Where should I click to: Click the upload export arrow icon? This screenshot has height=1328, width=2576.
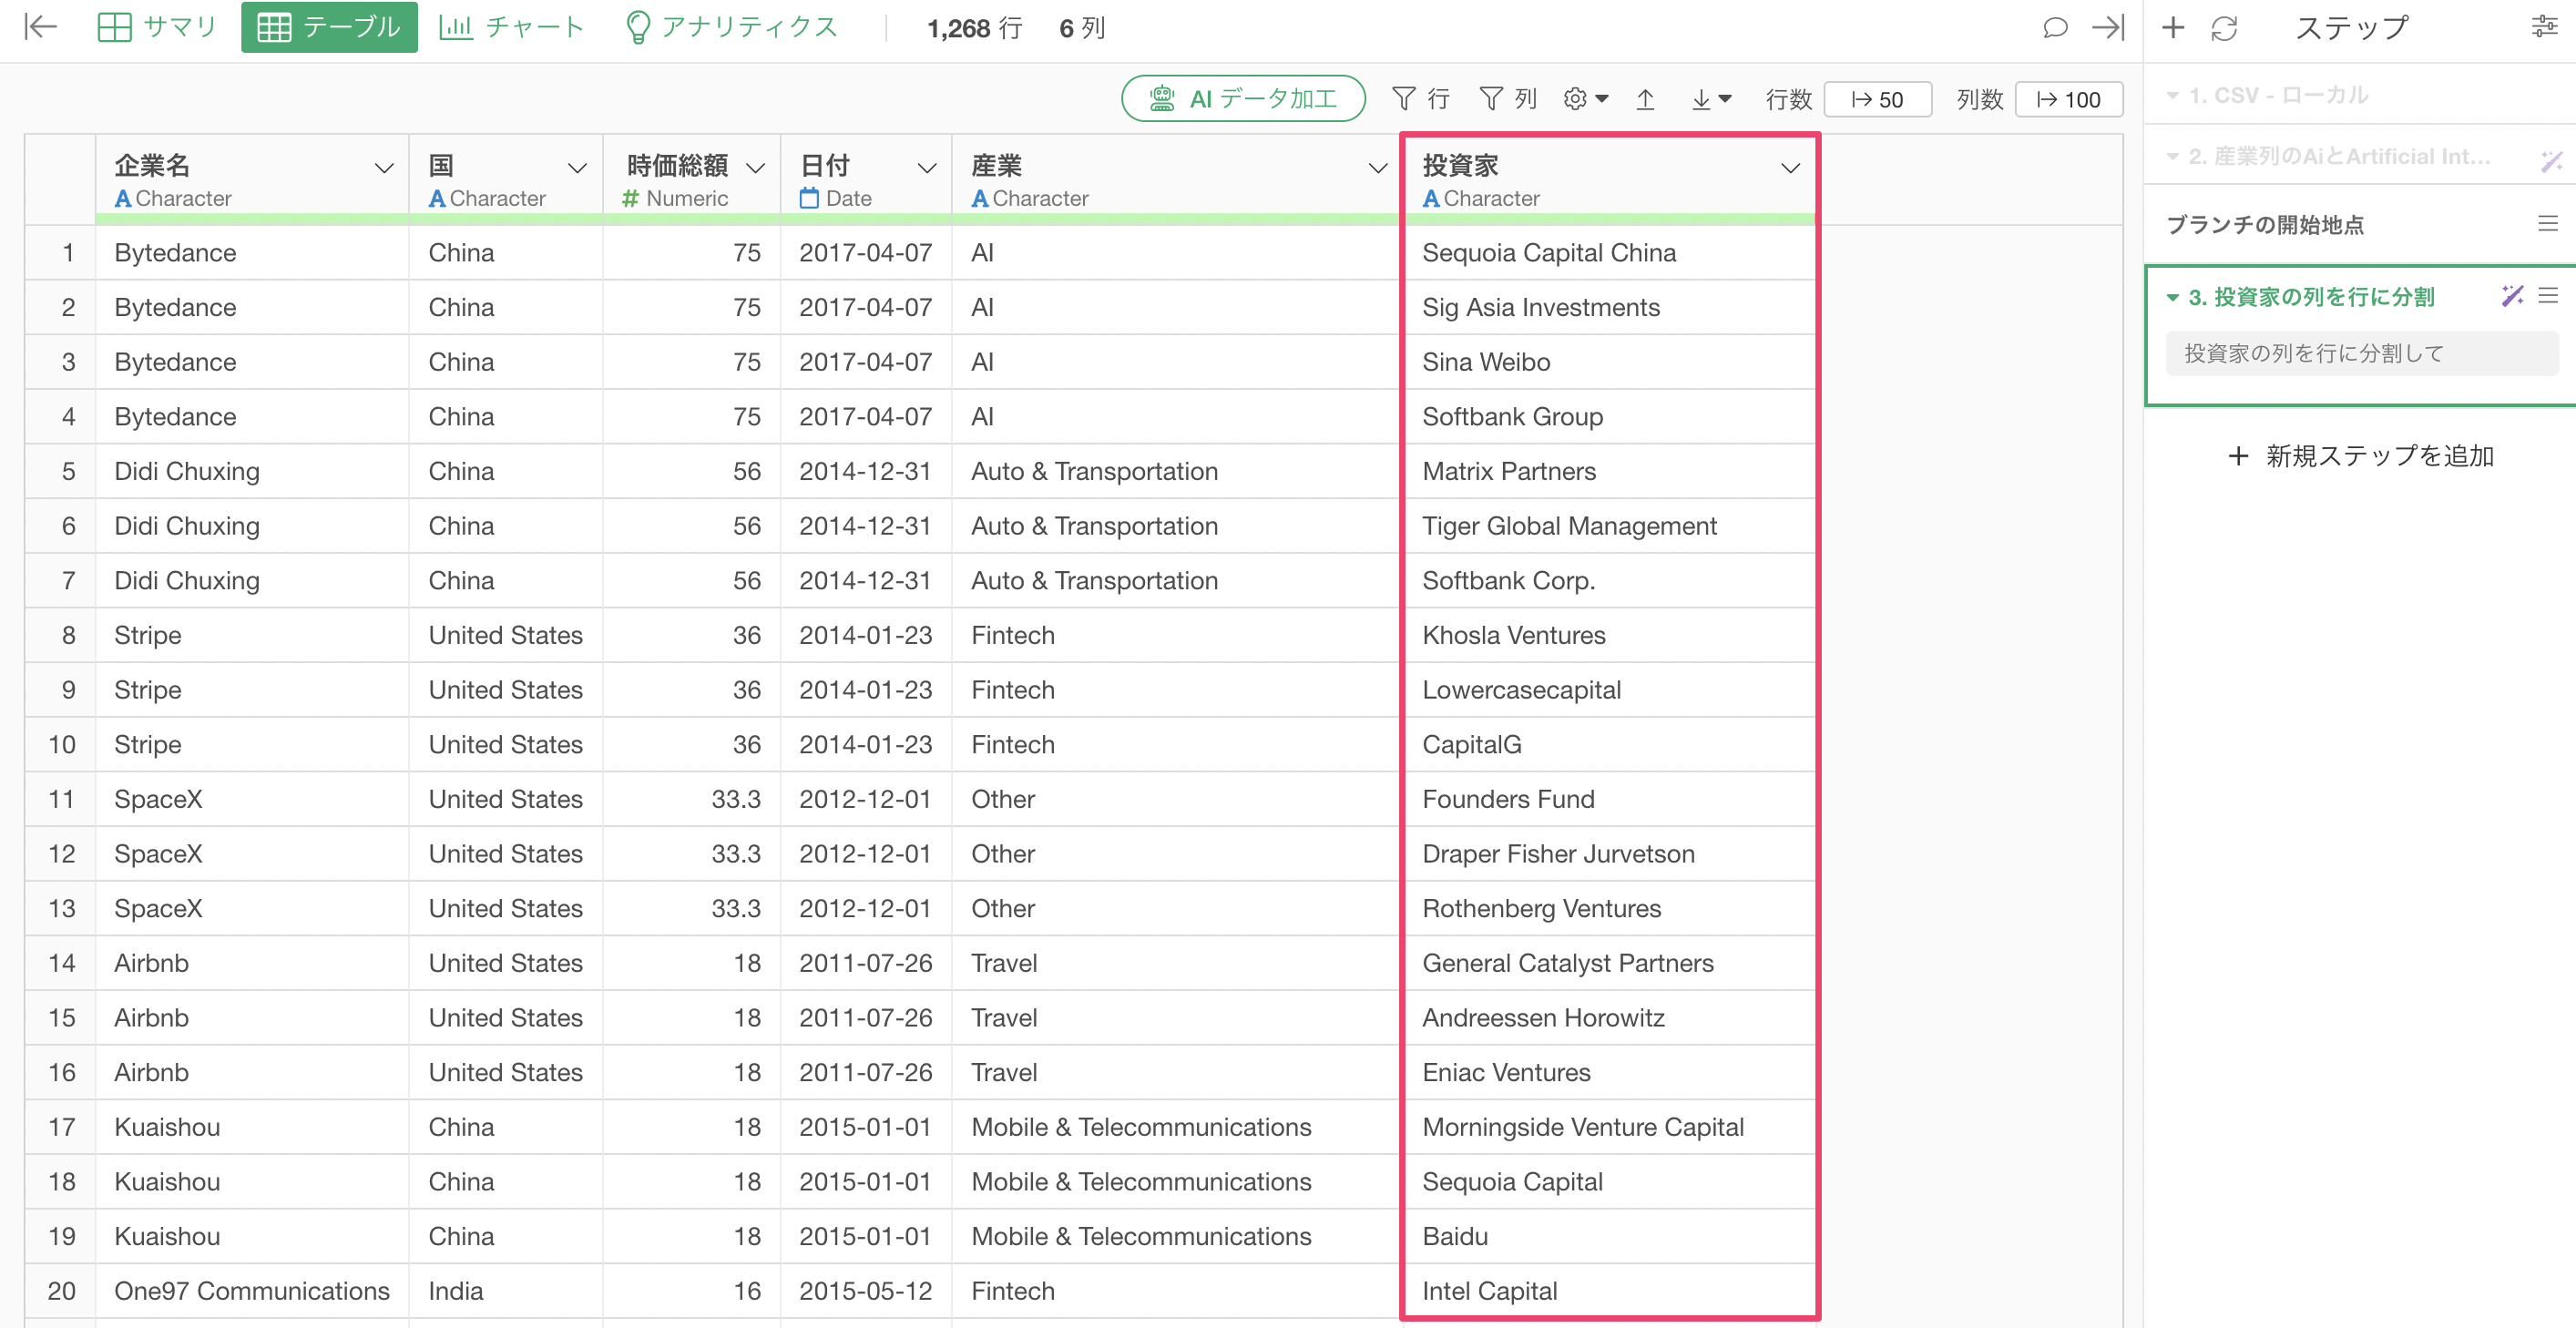(1645, 99)
